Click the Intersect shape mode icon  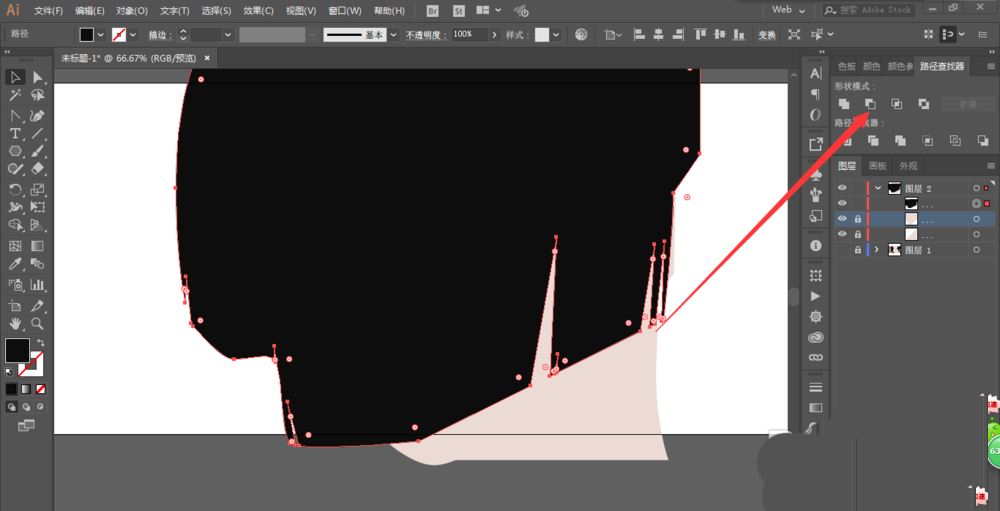897,104
